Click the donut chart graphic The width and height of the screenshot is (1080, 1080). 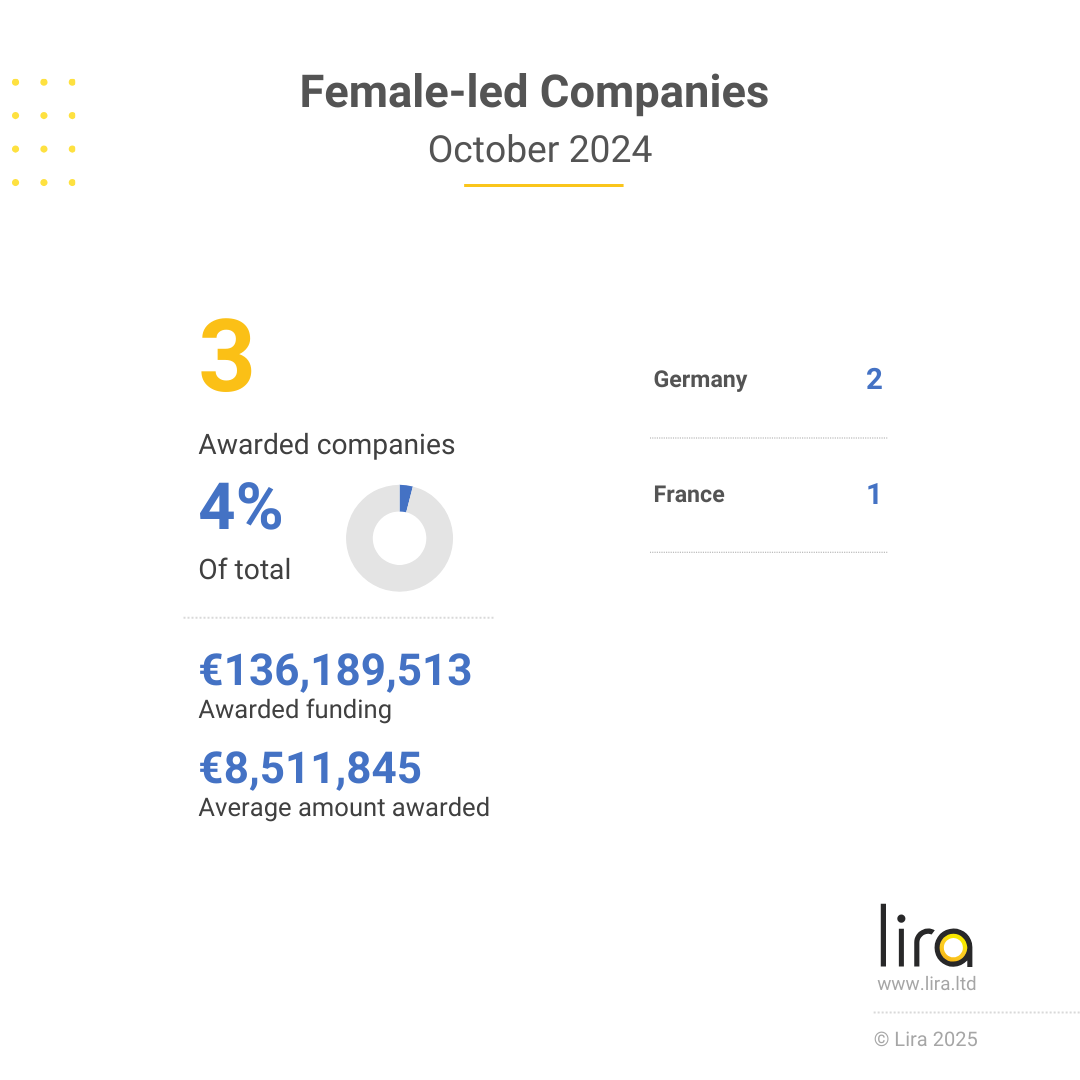pyautogui.click(x=399, y=538)
